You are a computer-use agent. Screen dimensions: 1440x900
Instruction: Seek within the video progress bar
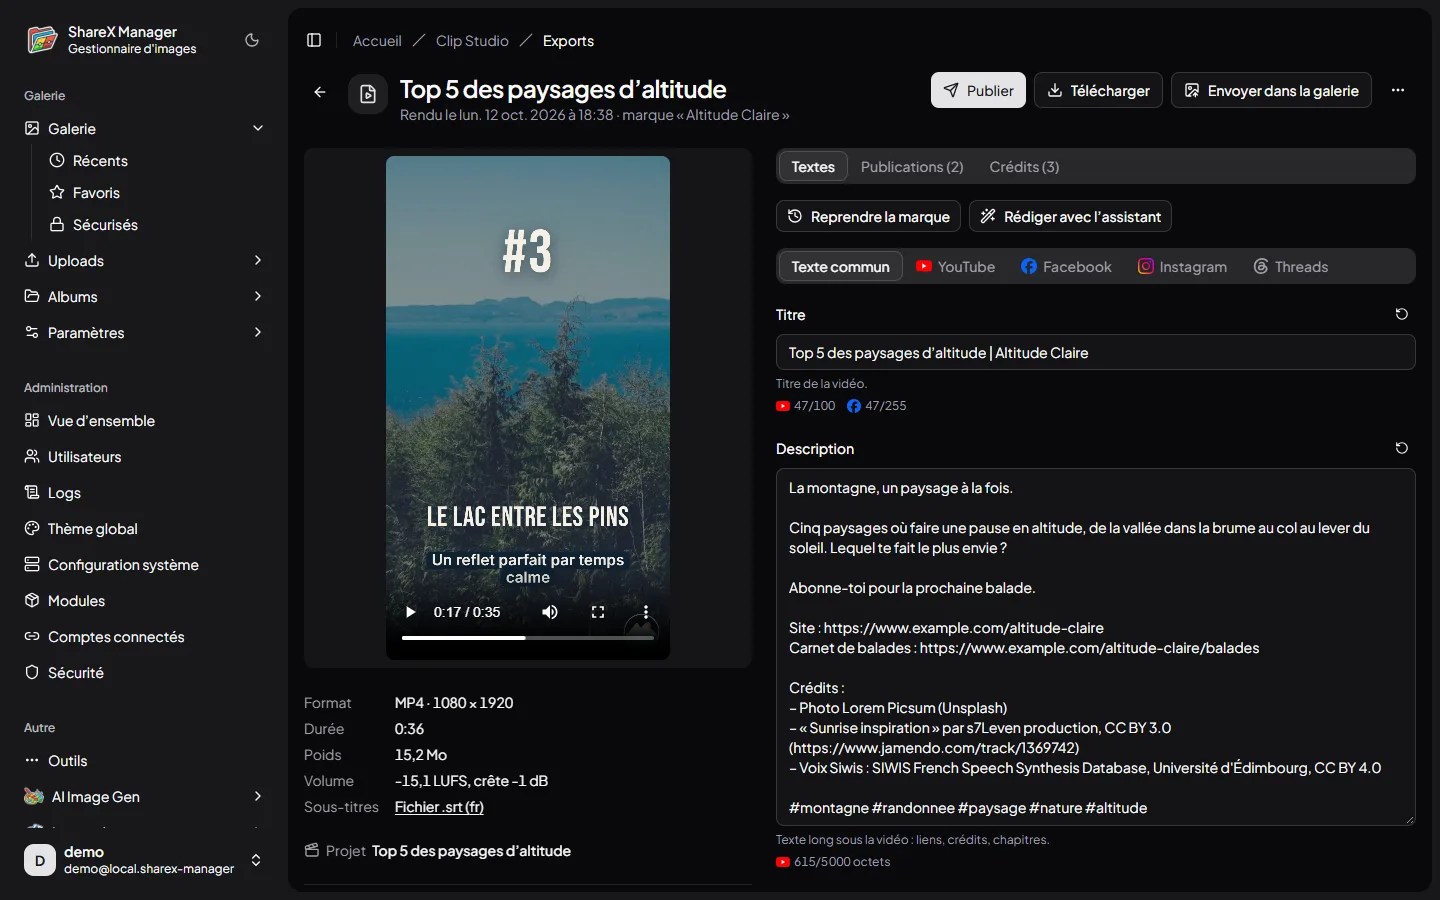(x=528, y=638)
